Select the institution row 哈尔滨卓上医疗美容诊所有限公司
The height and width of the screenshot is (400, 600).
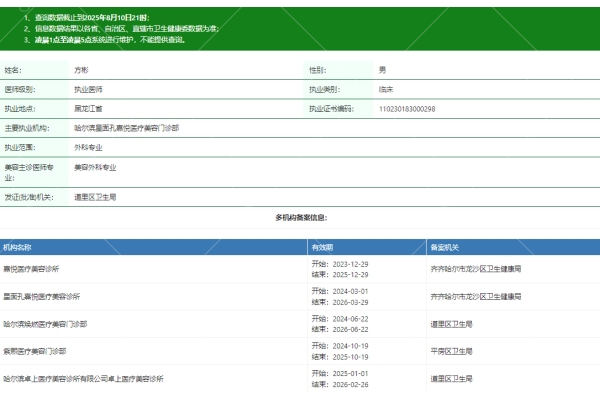(83, 379)
